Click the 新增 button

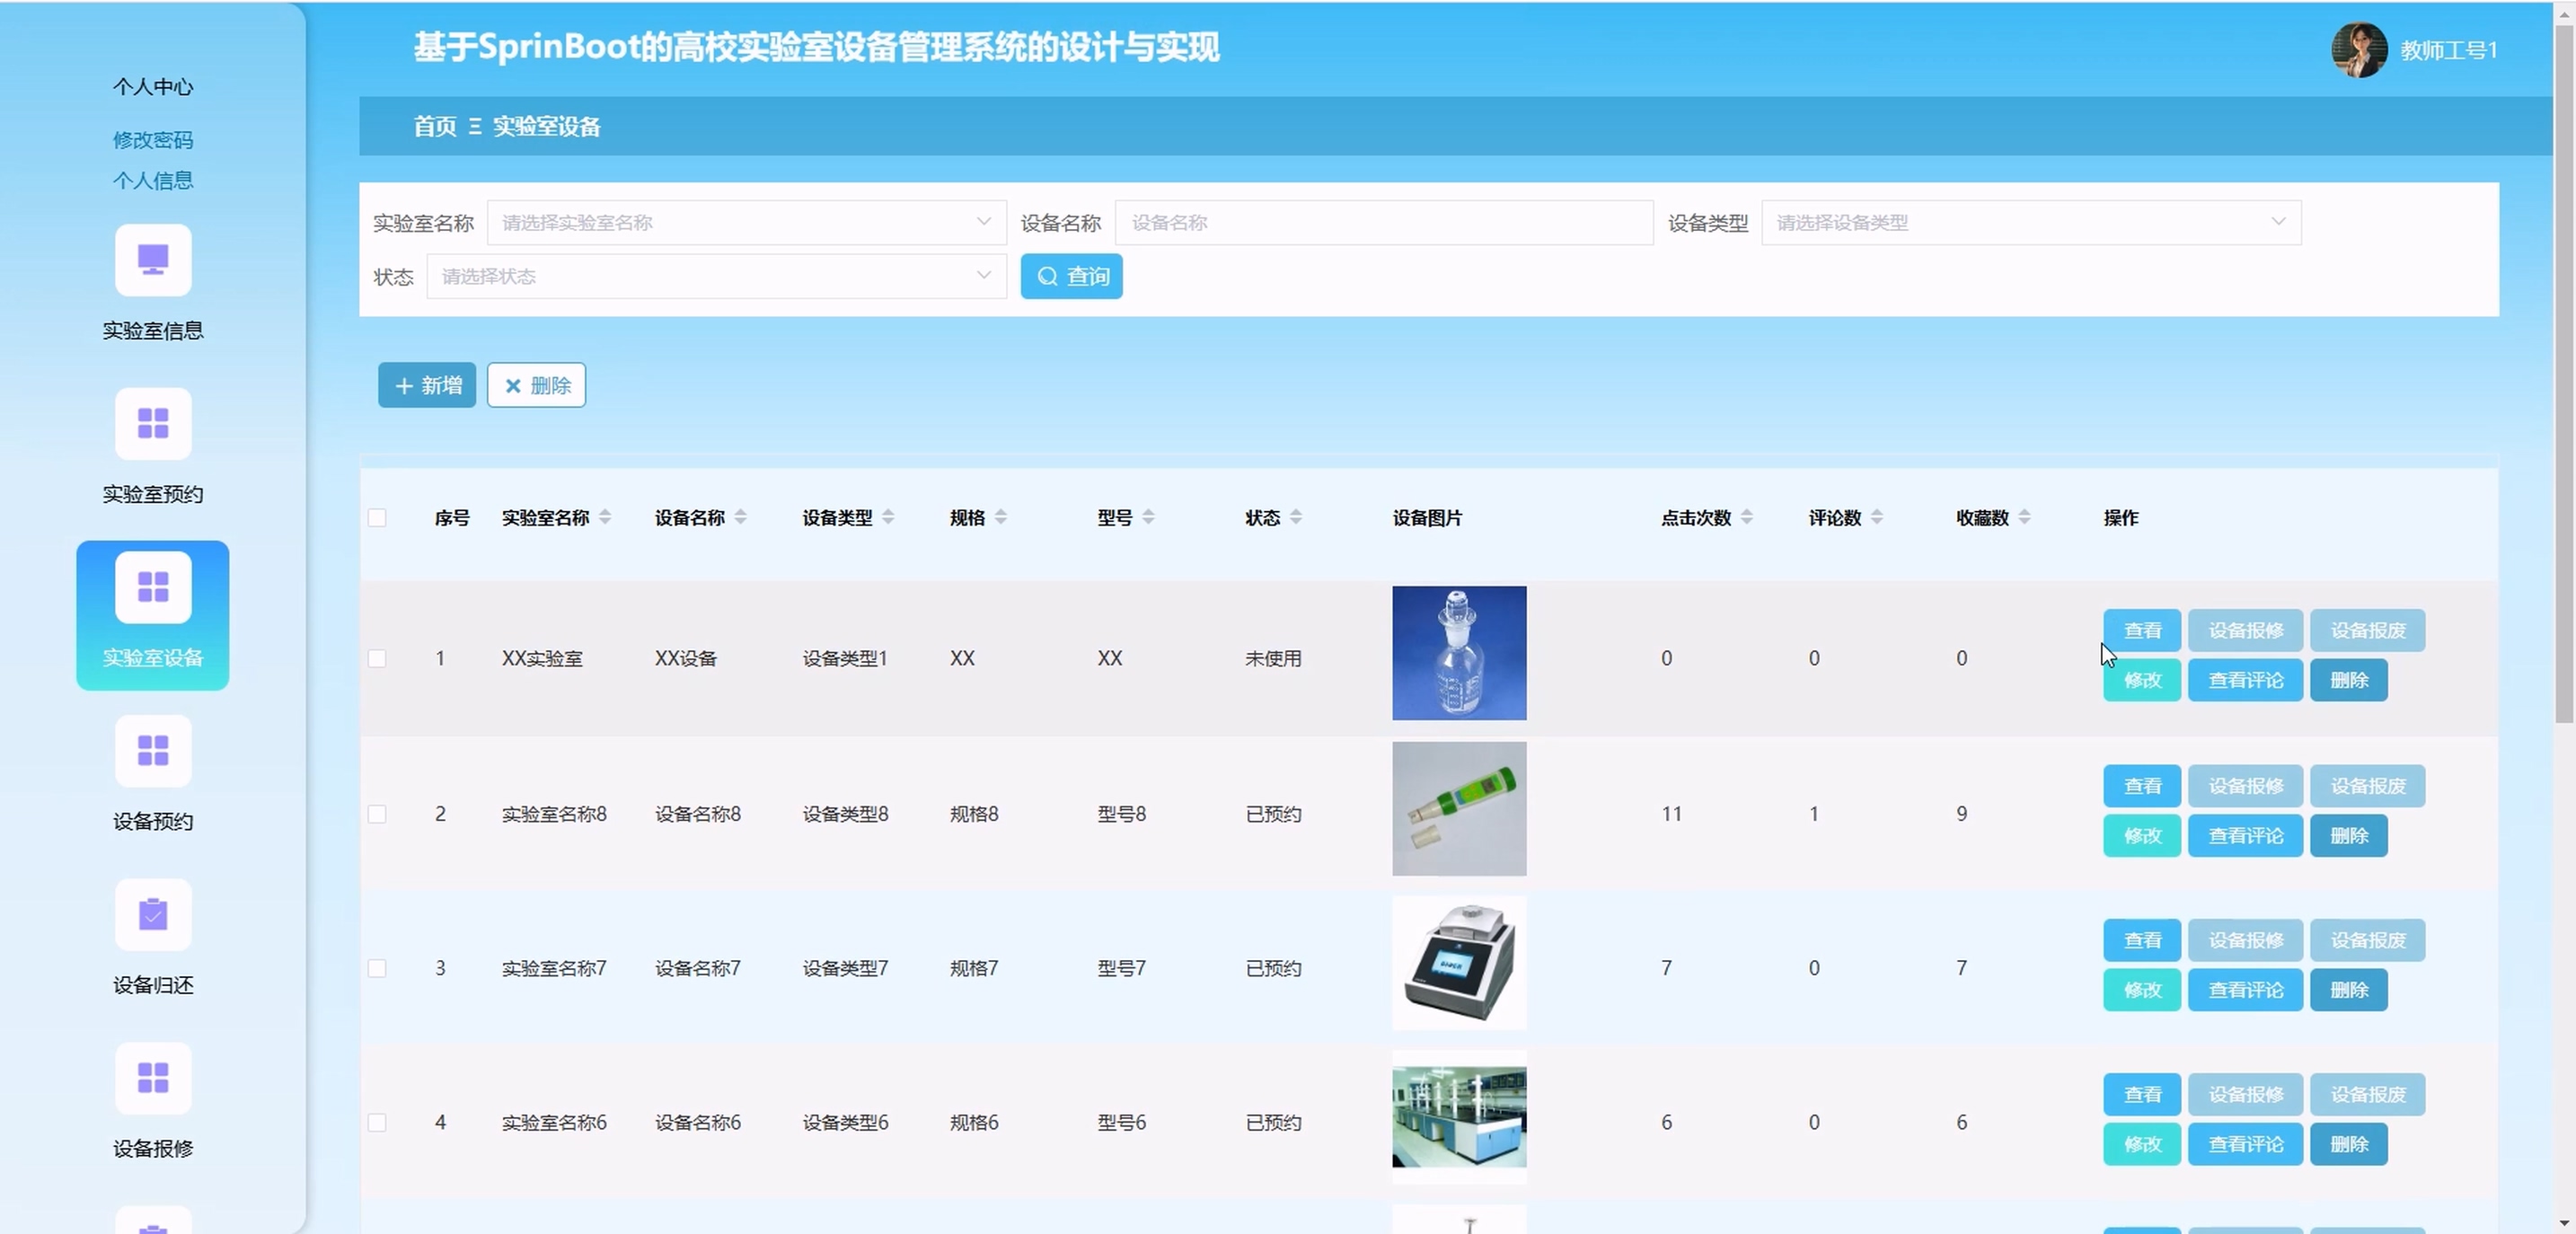click(427, 385)
